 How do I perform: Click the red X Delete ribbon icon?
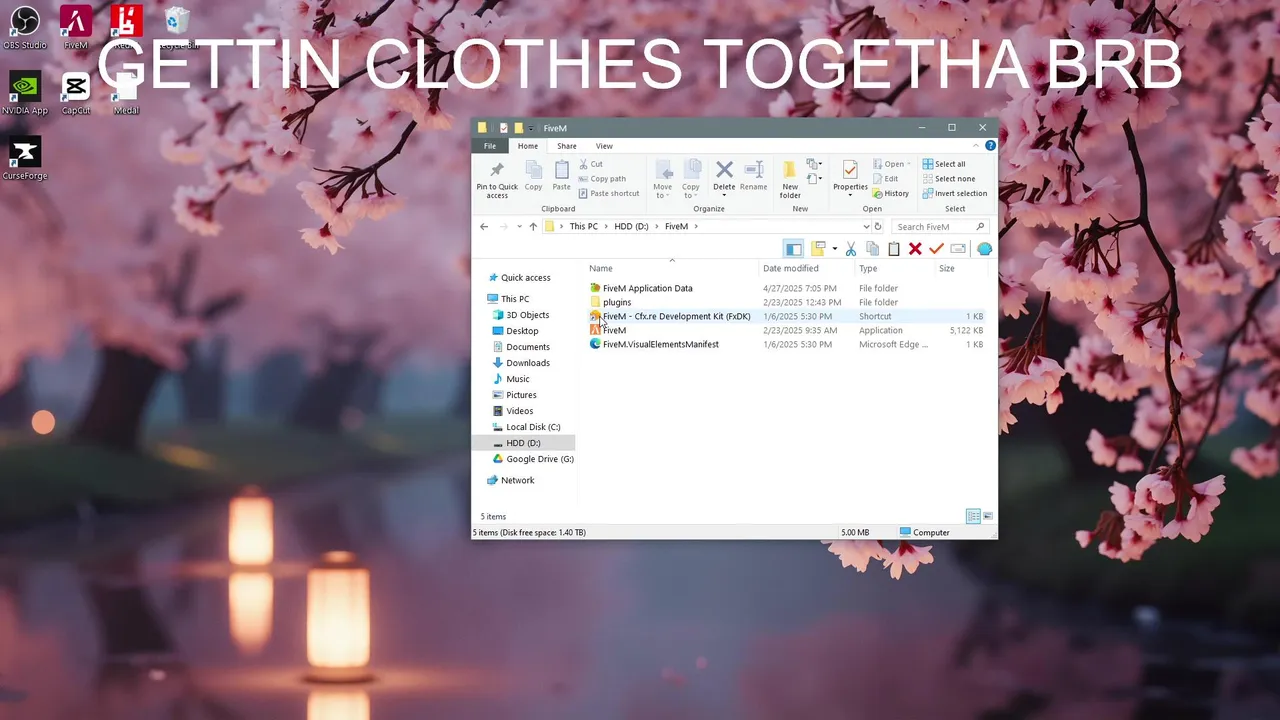point(724,169)
